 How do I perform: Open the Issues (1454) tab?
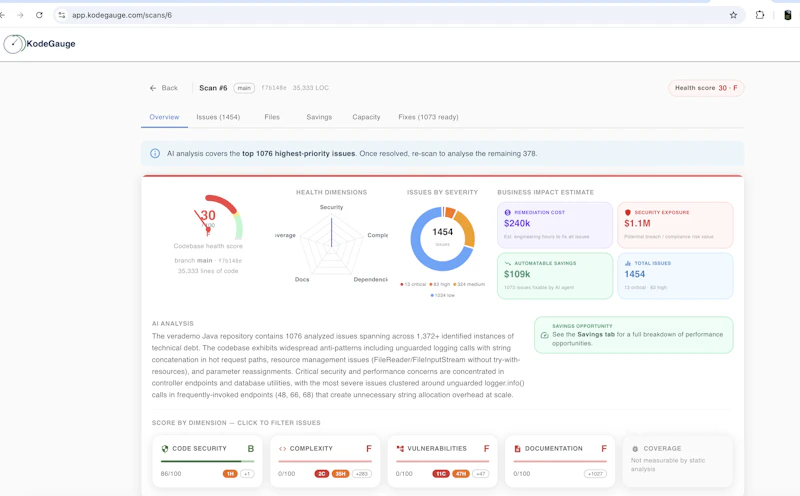tap(218, 117)
